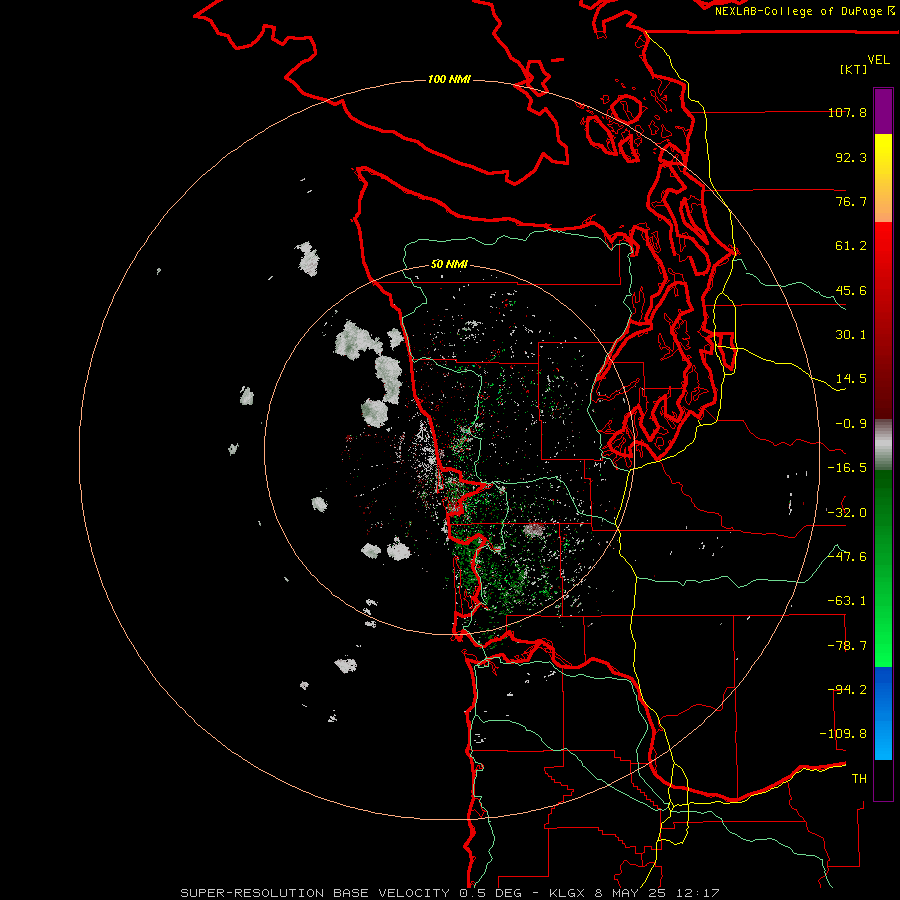
Task: Click the 100 NMI range ring label
Action: point(449,79)
